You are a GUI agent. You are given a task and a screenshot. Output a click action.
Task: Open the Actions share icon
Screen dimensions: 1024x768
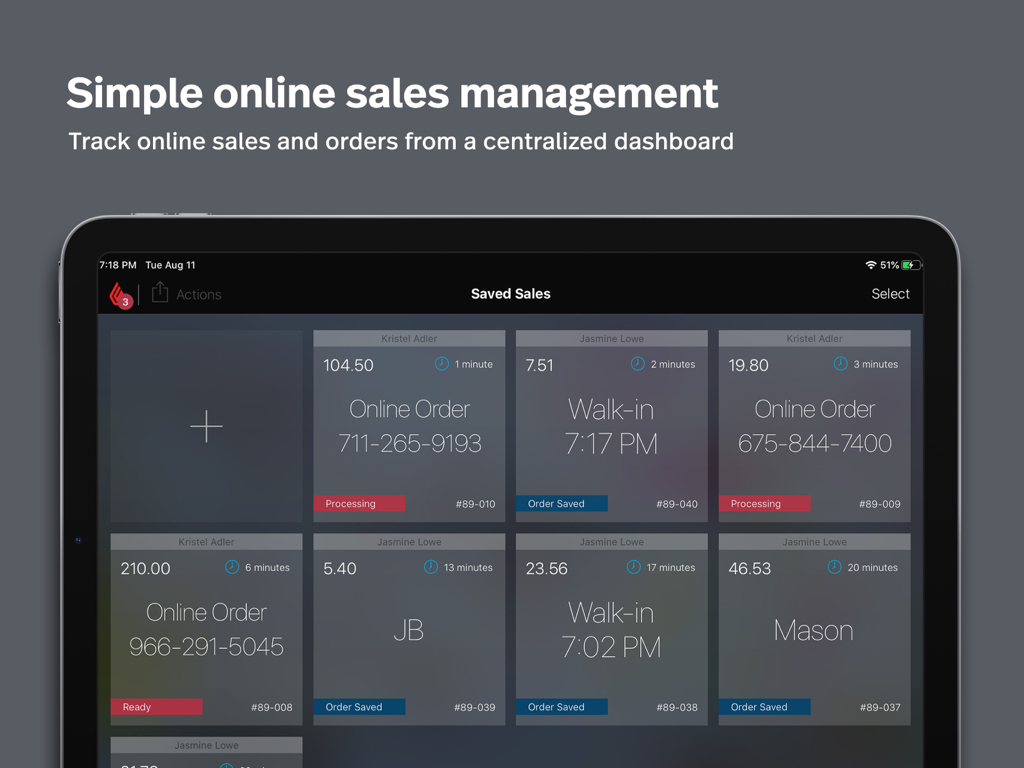161,293
